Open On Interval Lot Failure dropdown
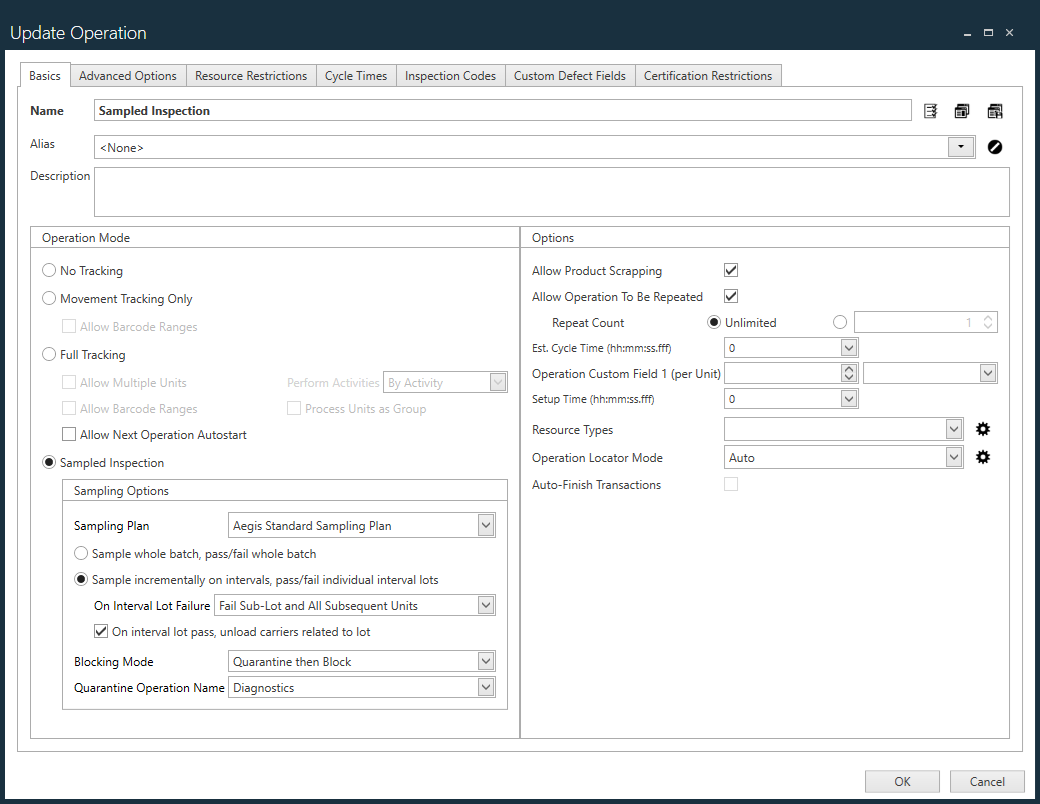Image resolution: width=1040 pixels, height=804 pixels. 486,605
